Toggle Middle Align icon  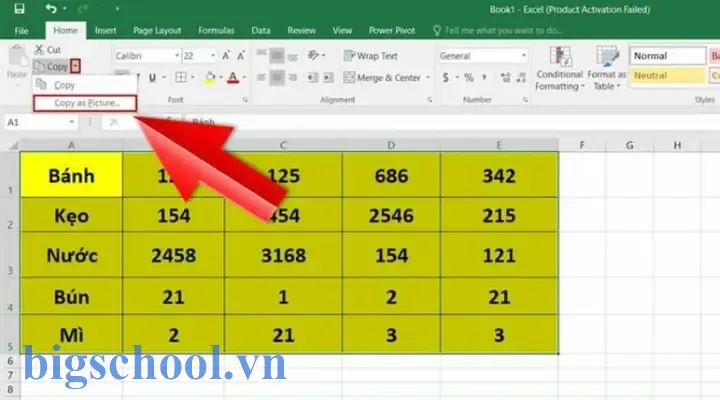(x=276, y=56)
